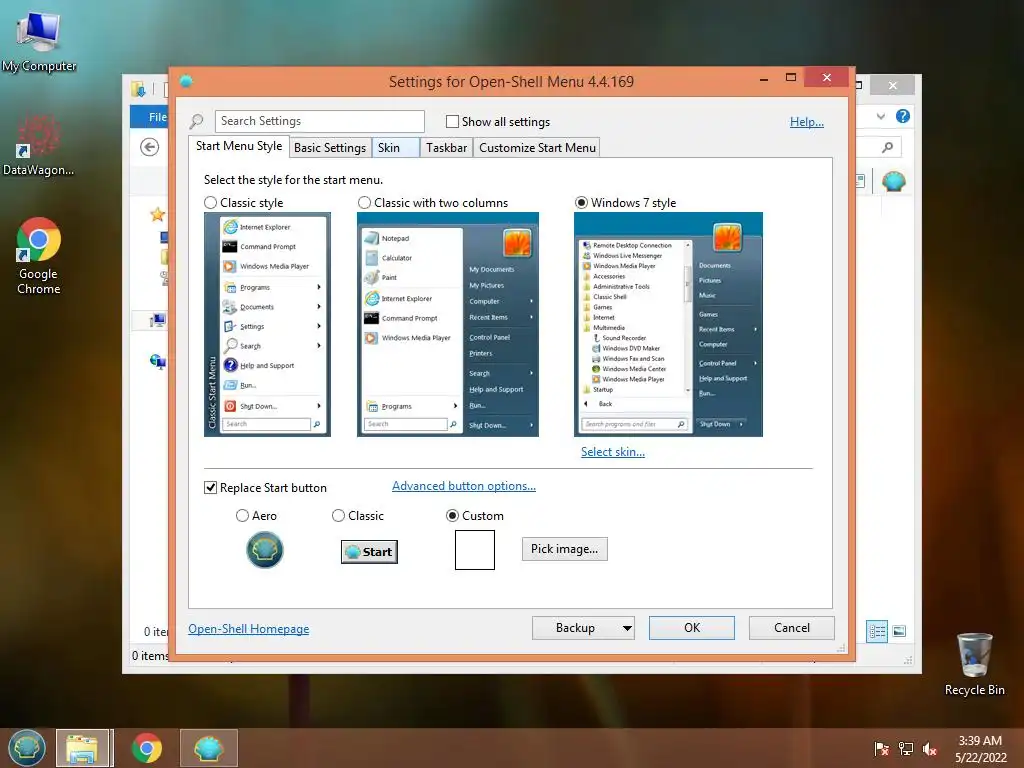
Task: Choose the Aero start button option
Action: tap(242, 516)
